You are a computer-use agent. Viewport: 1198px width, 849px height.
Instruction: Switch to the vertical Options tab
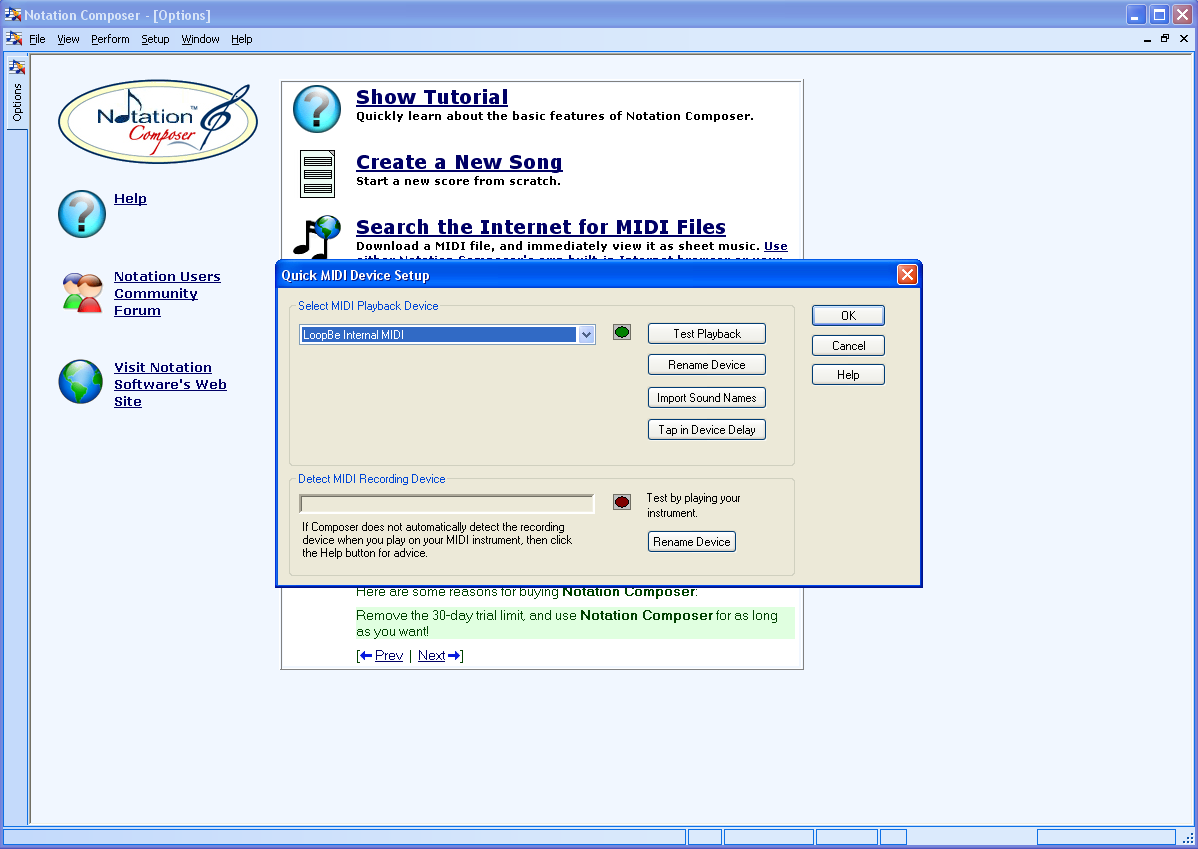coord(17,93)
